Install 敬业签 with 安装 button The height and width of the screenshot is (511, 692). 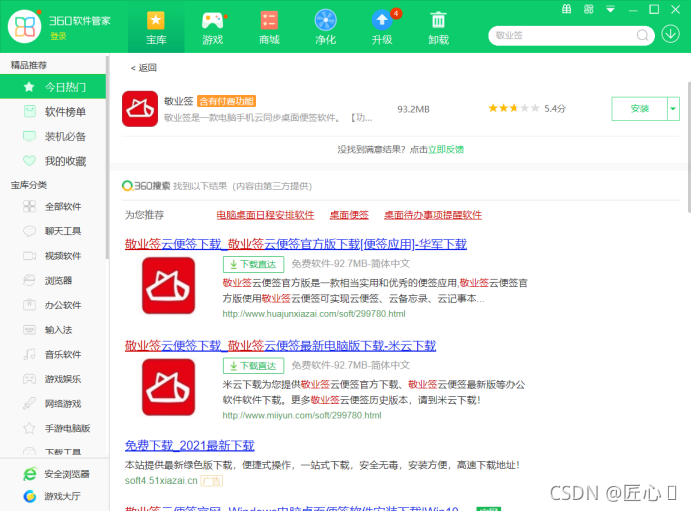tap(639, 109)
